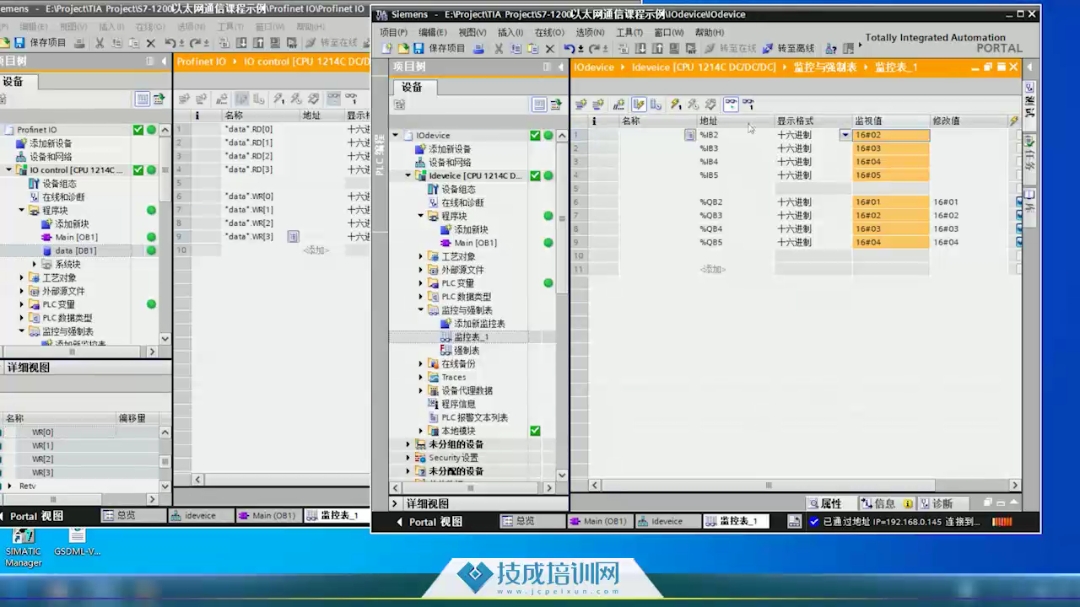Toggle the monitor all glasses icon in watch table
The height and width of the screenshot is (607, 1080).
pyautogui.click(x=731, y=104)
